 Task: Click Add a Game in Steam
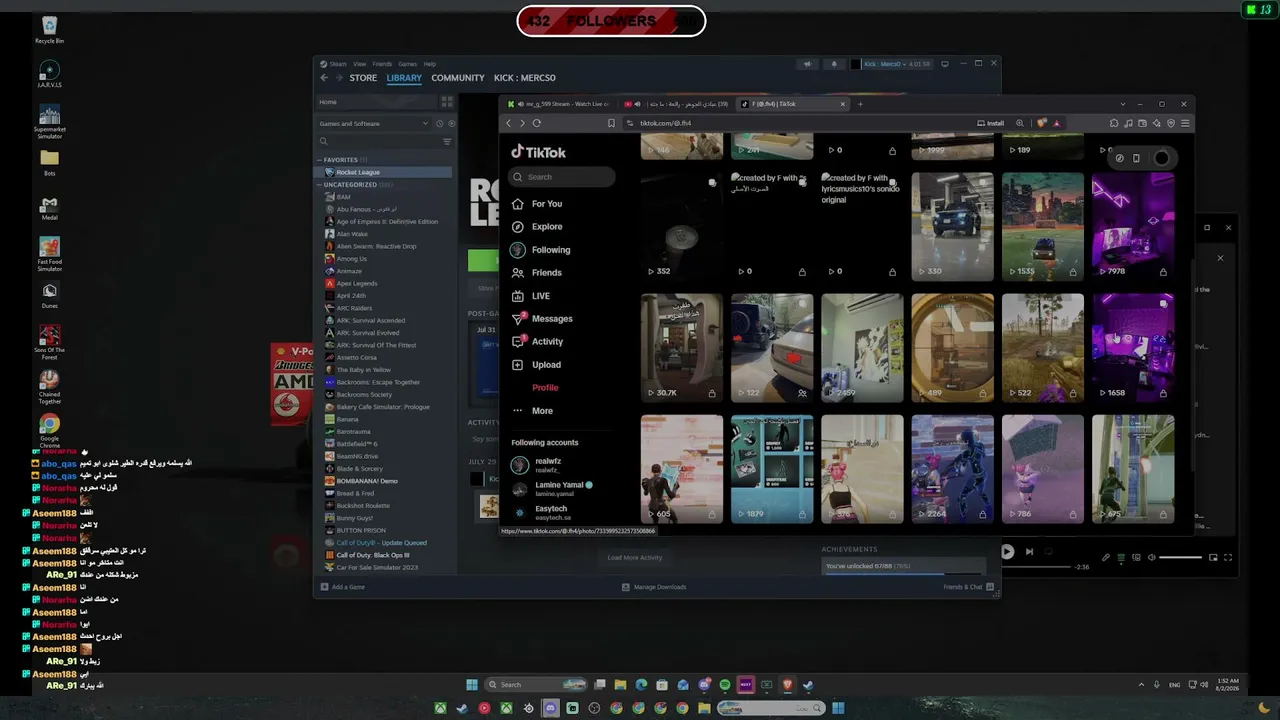click(x=343, y=587)
